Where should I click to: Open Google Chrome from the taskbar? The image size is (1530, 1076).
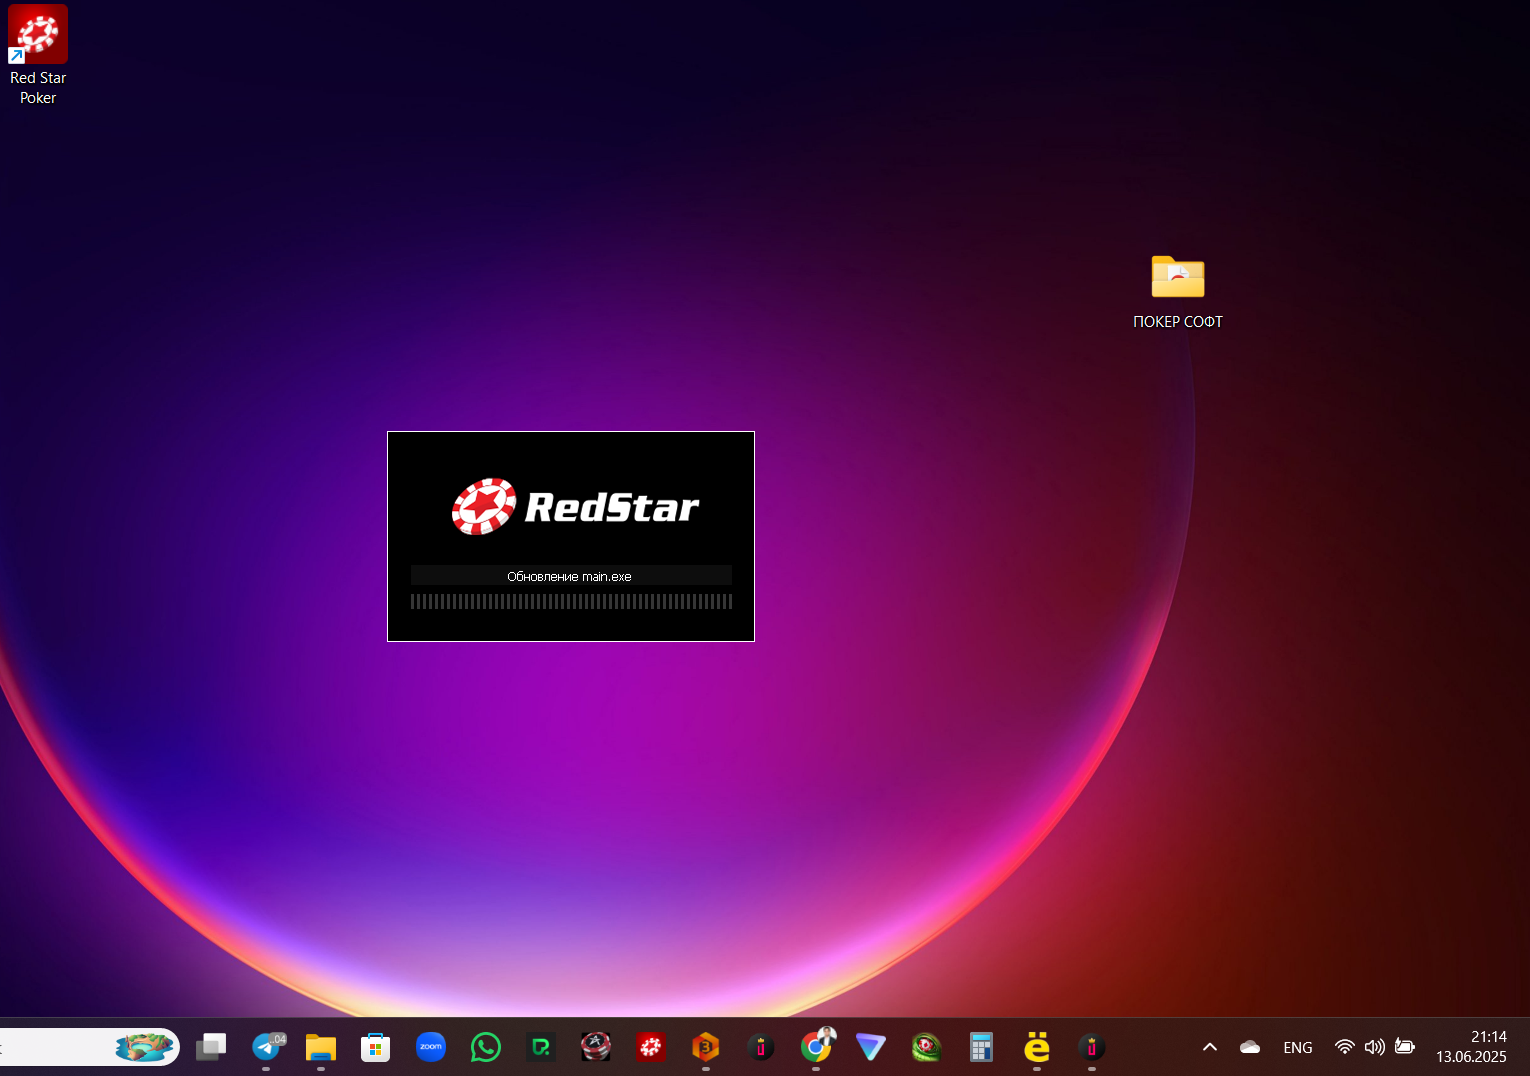(816, 1047)
